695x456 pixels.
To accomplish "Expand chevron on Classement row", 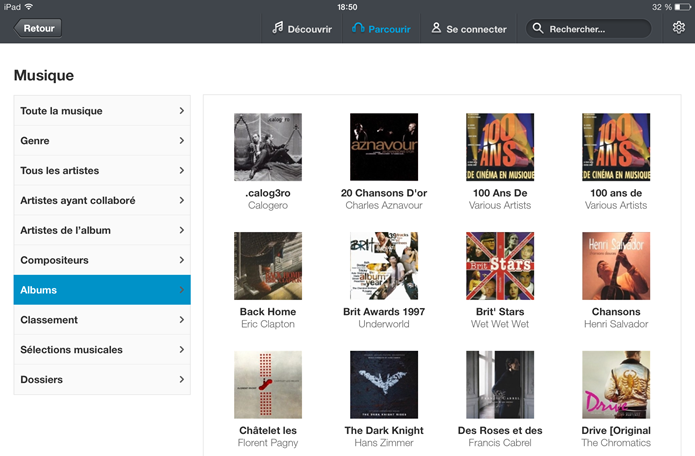I will click(182, 320).
